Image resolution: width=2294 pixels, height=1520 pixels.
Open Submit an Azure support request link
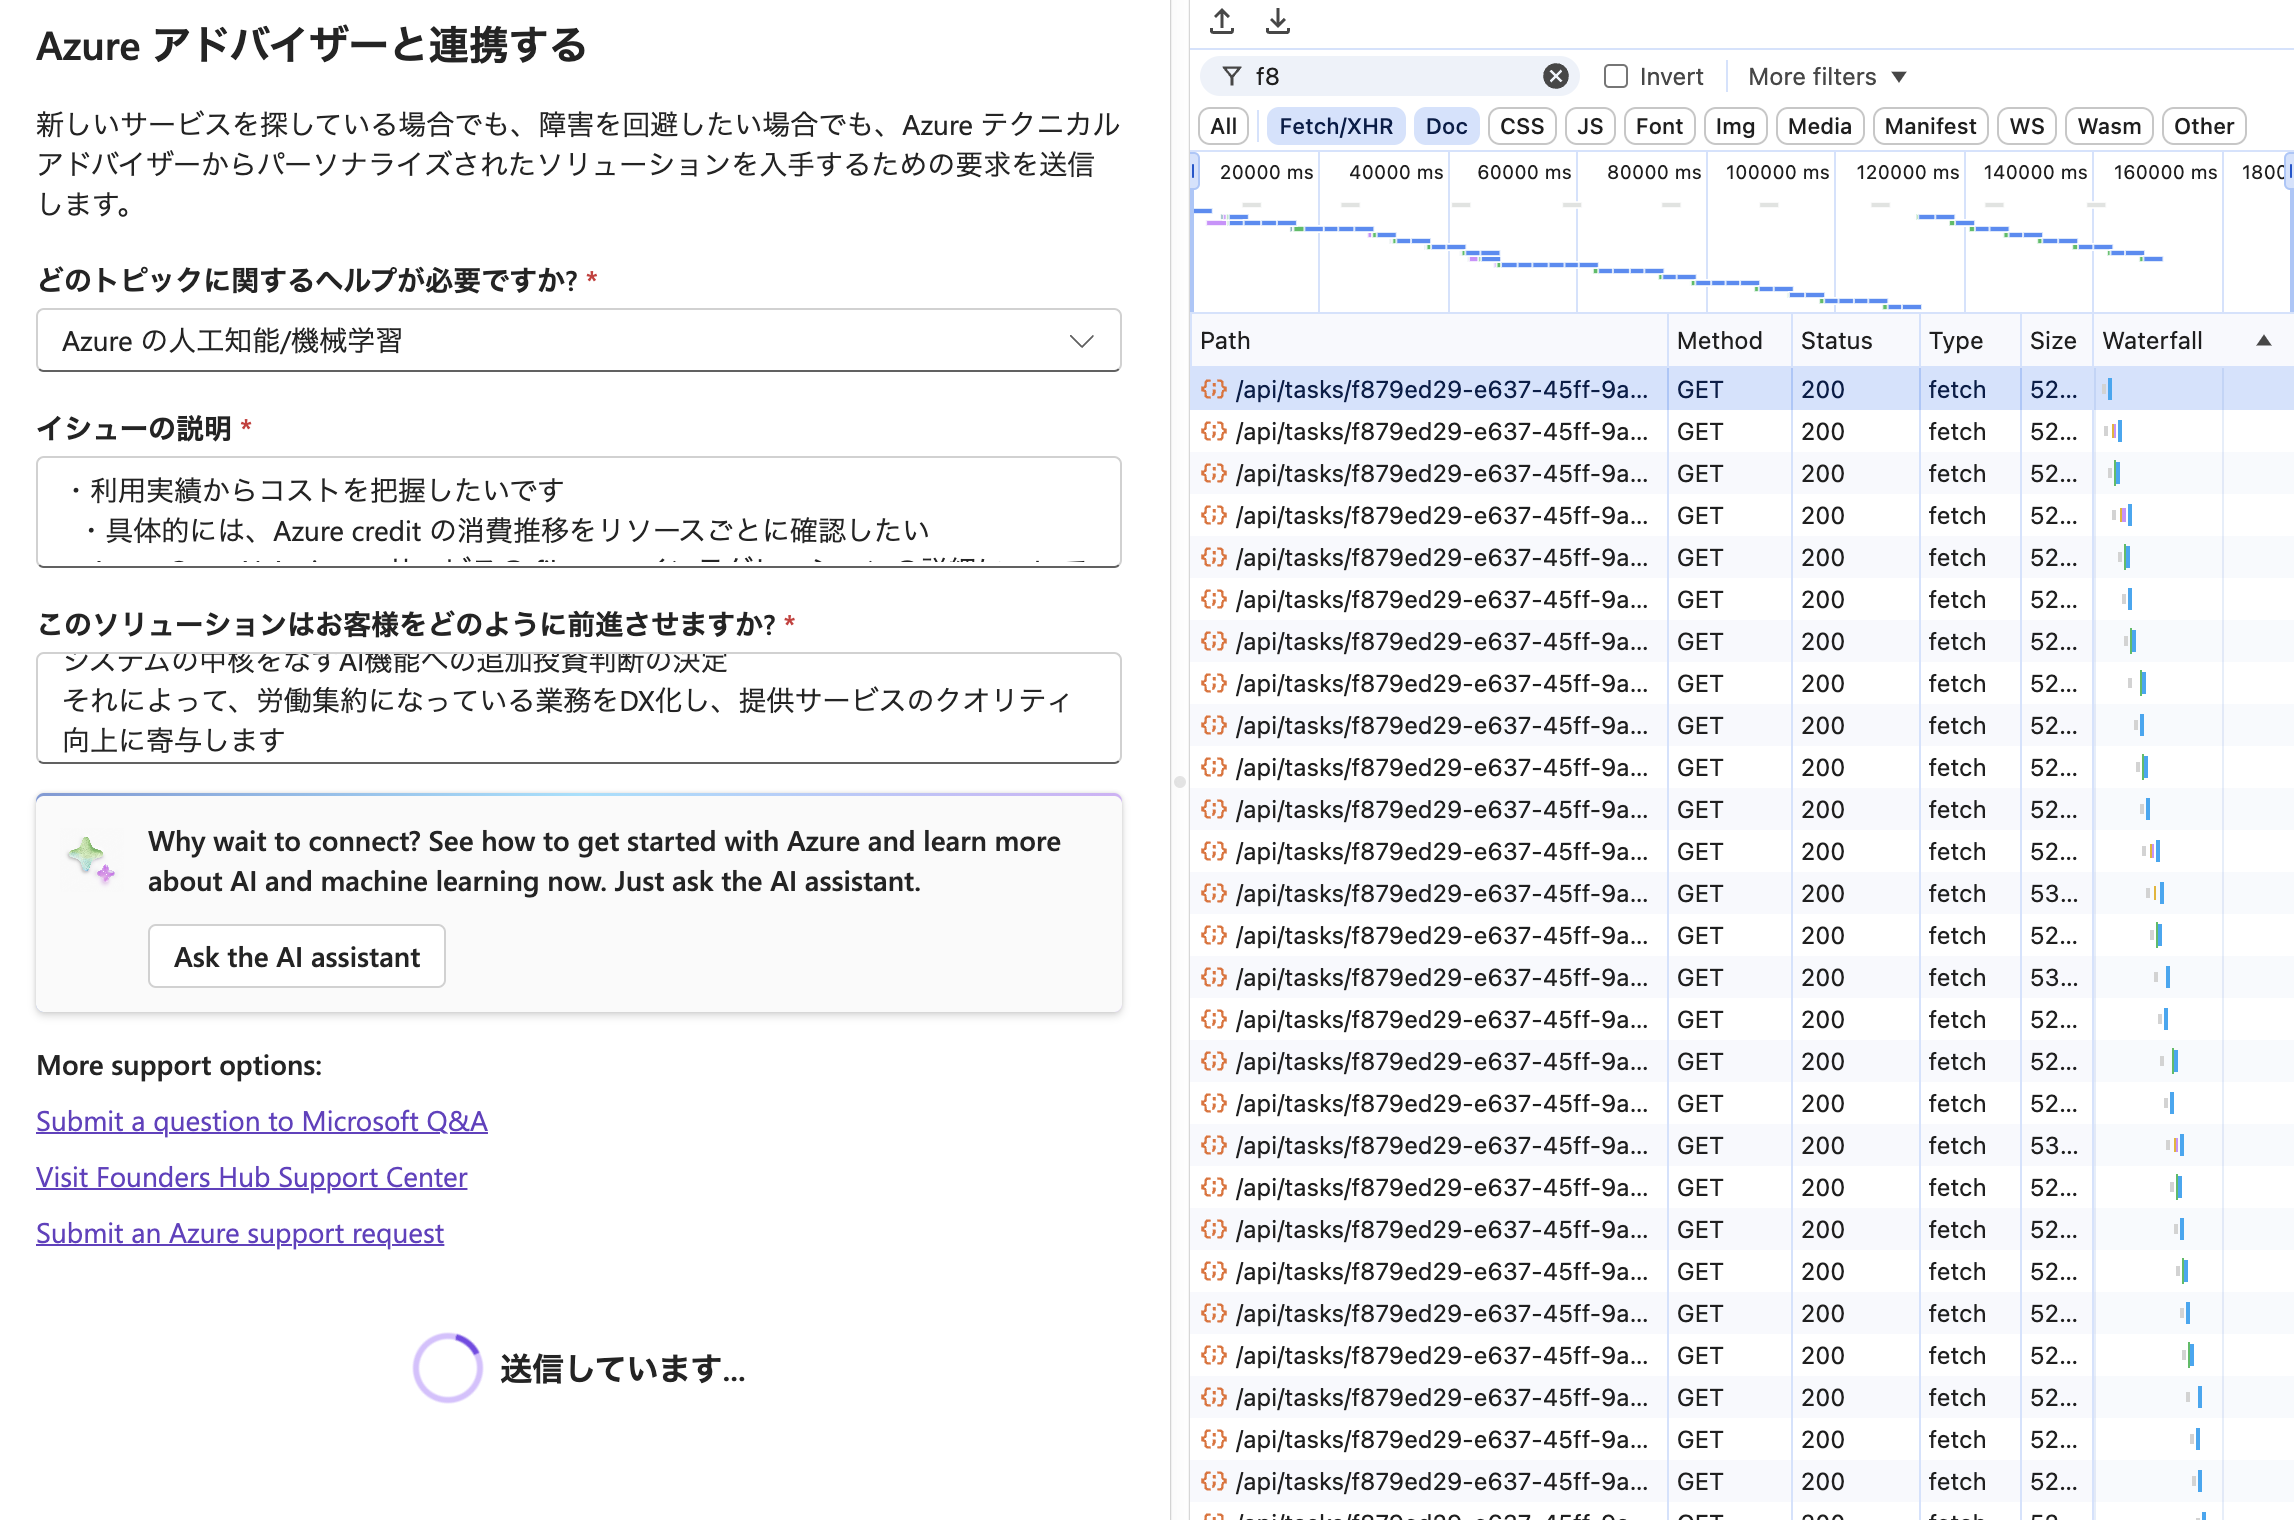(240, 1233)
